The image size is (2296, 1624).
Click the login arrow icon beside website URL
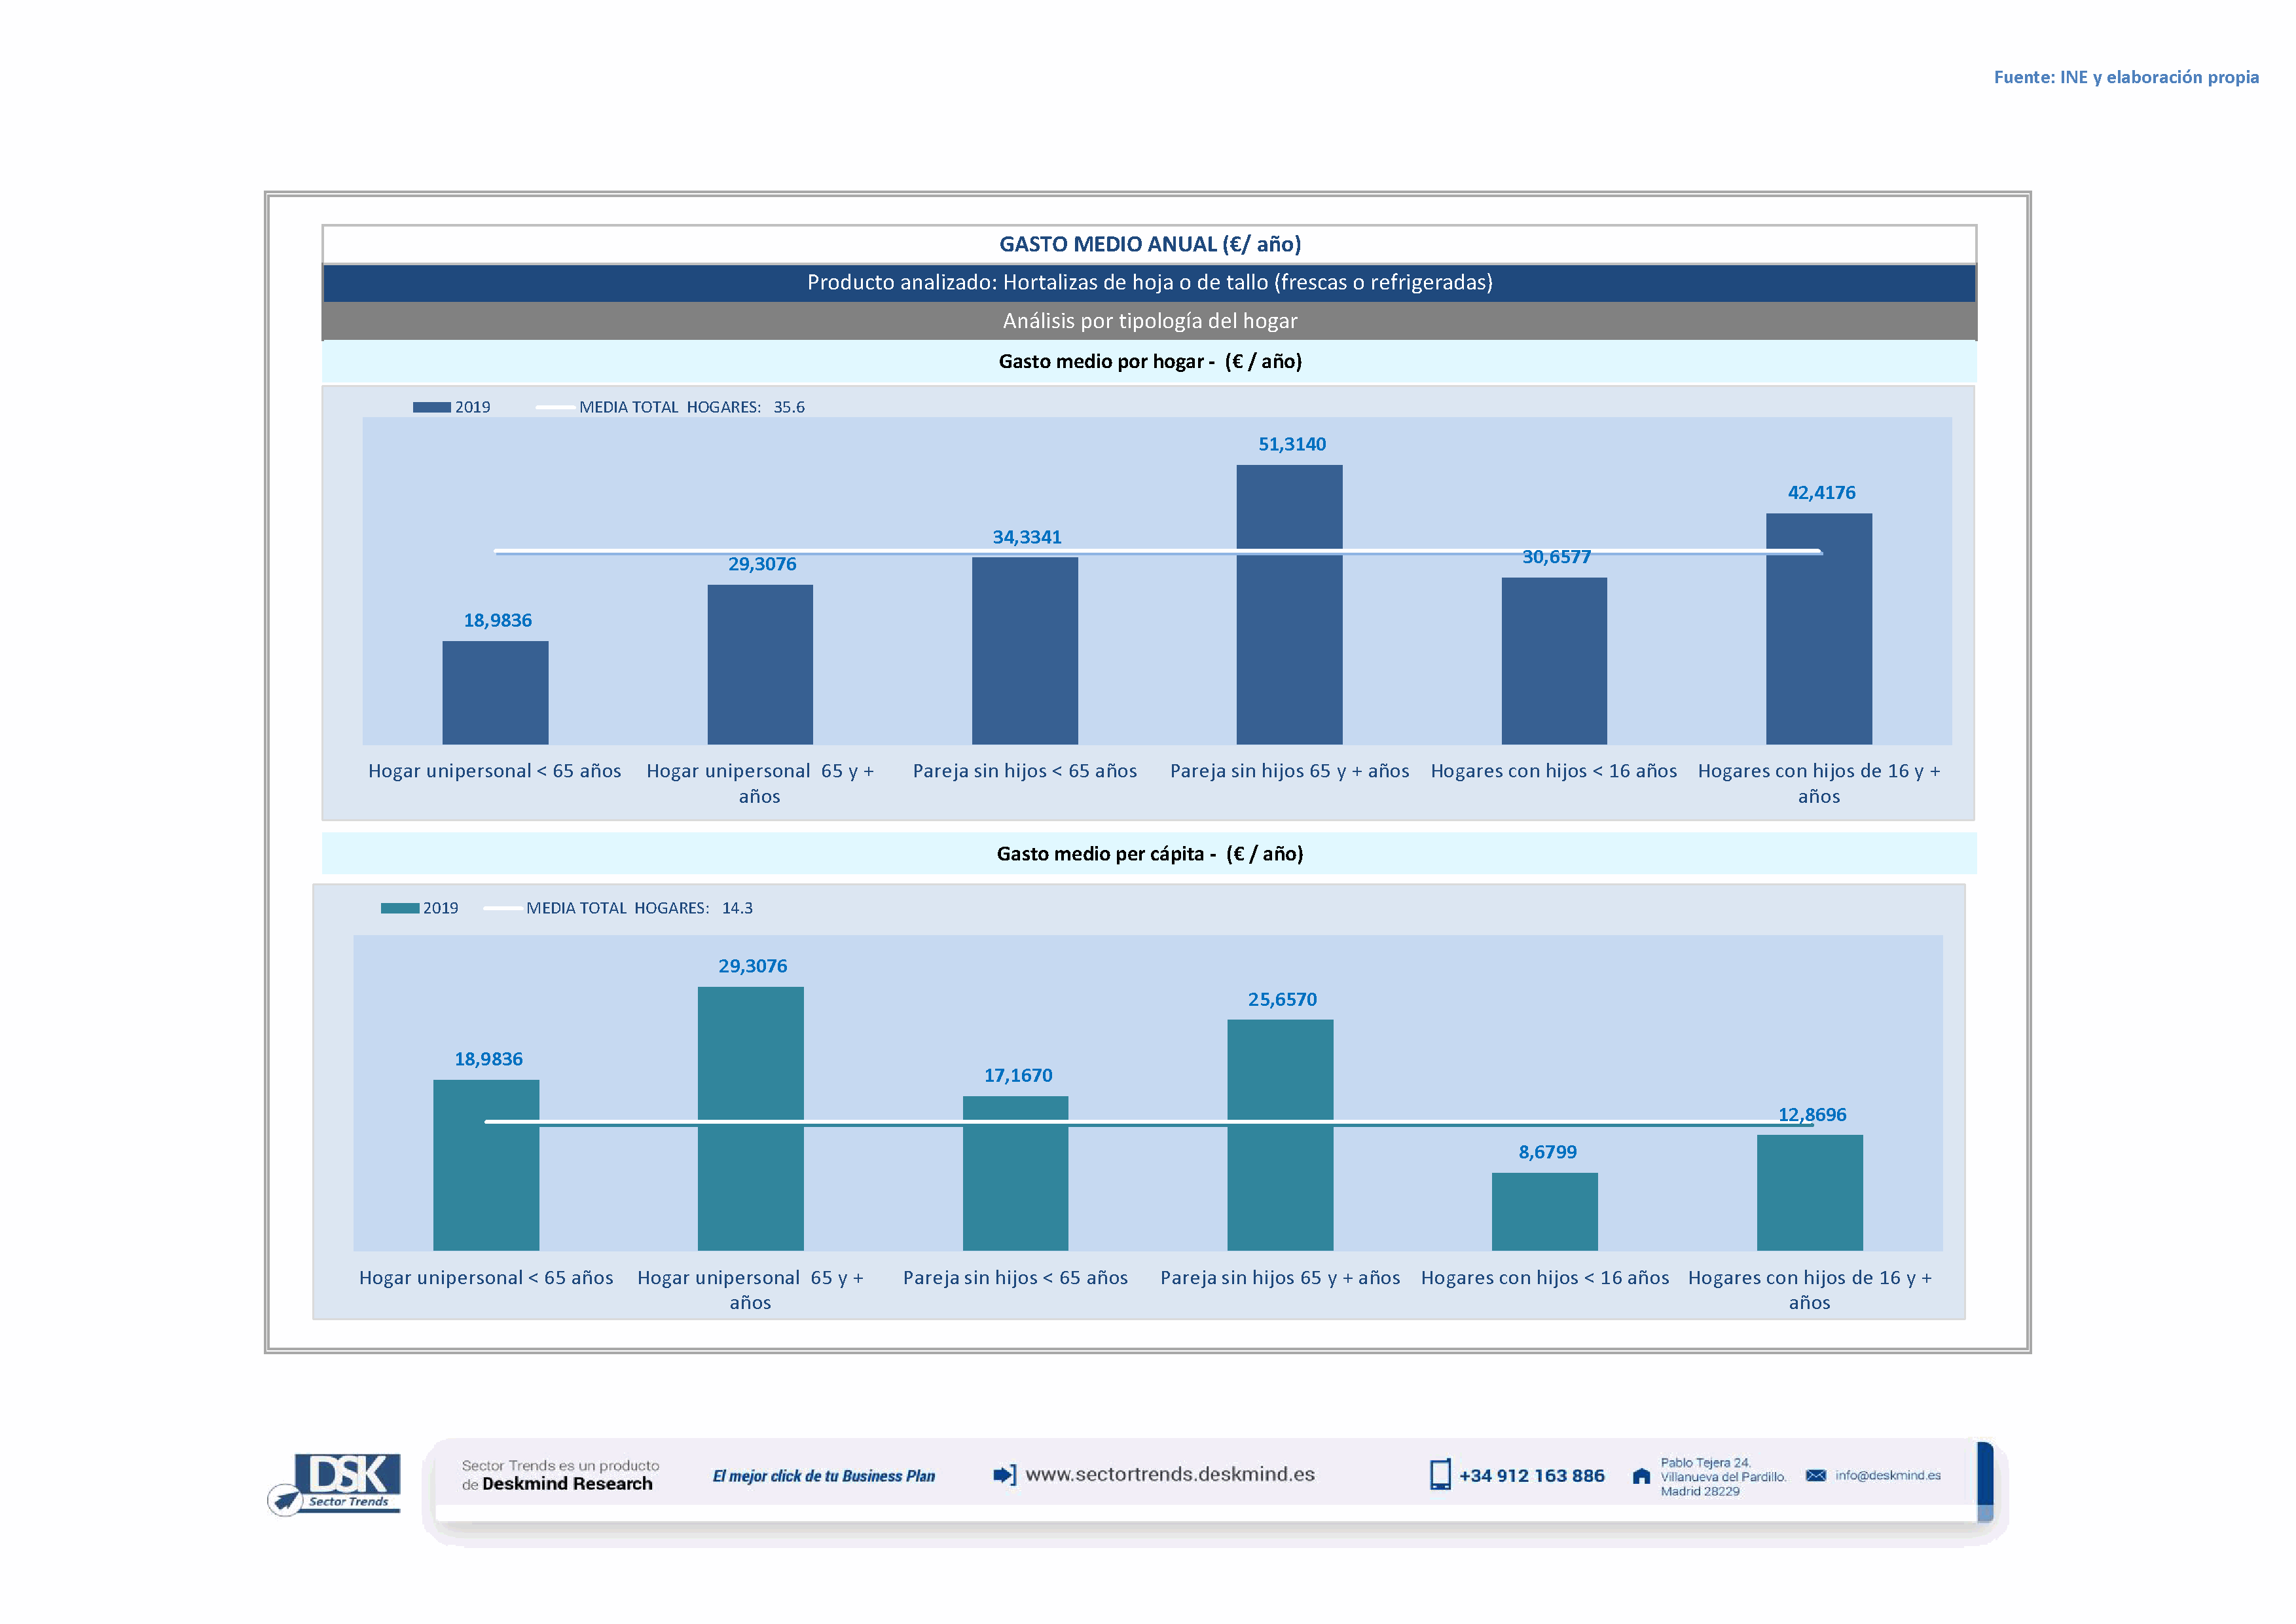(x=1004, y=1474)
